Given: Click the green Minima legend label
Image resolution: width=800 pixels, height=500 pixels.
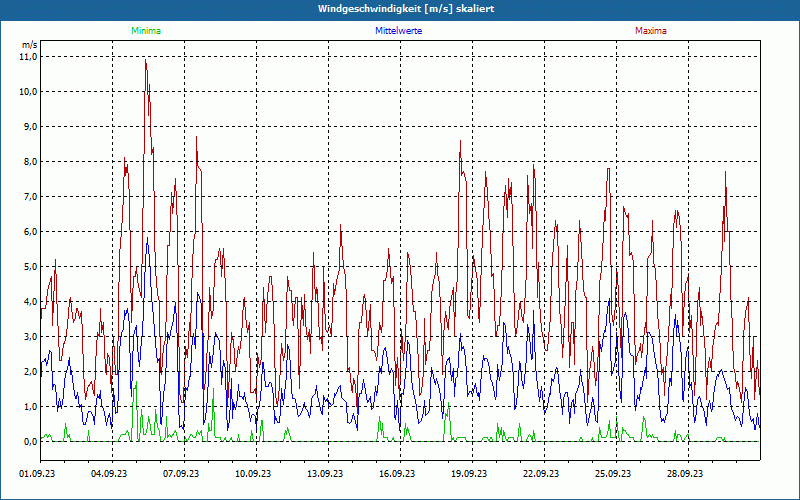Looking at the screenshot, I should [146, 31].
